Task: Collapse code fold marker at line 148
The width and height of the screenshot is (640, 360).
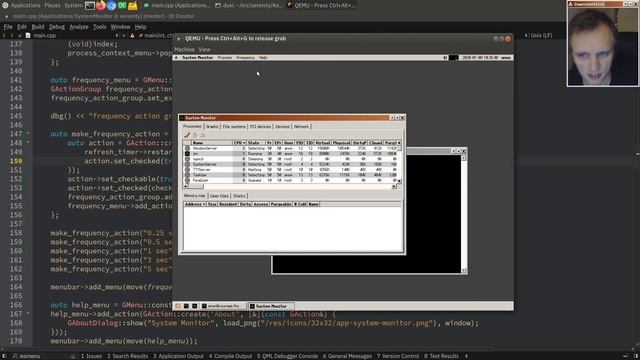Action: pos(28,142)
